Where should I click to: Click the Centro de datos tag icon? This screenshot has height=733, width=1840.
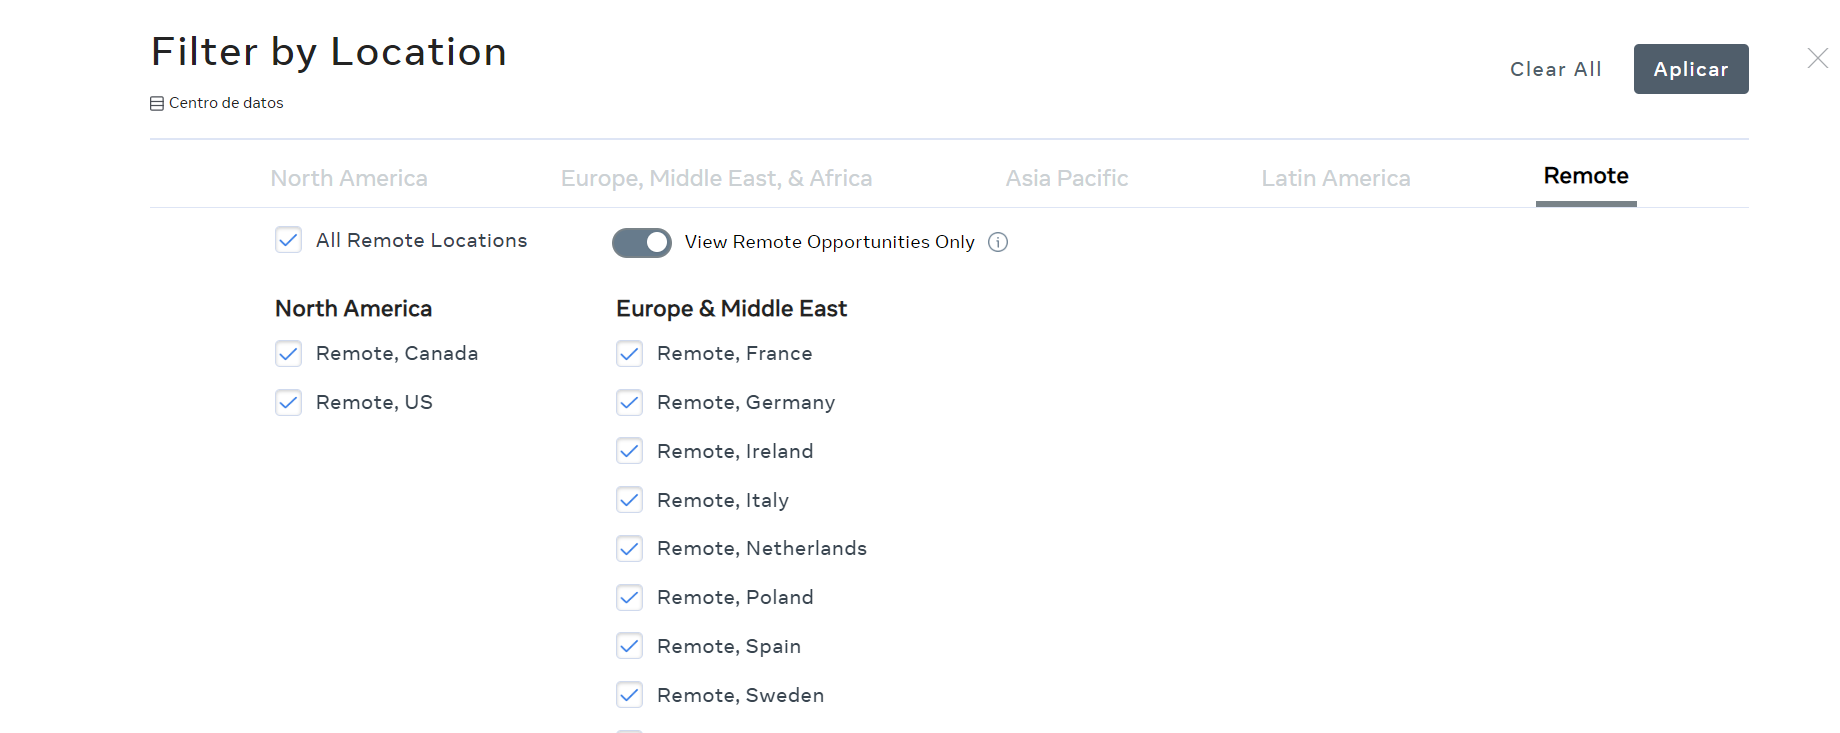click(x=157, y=103)
